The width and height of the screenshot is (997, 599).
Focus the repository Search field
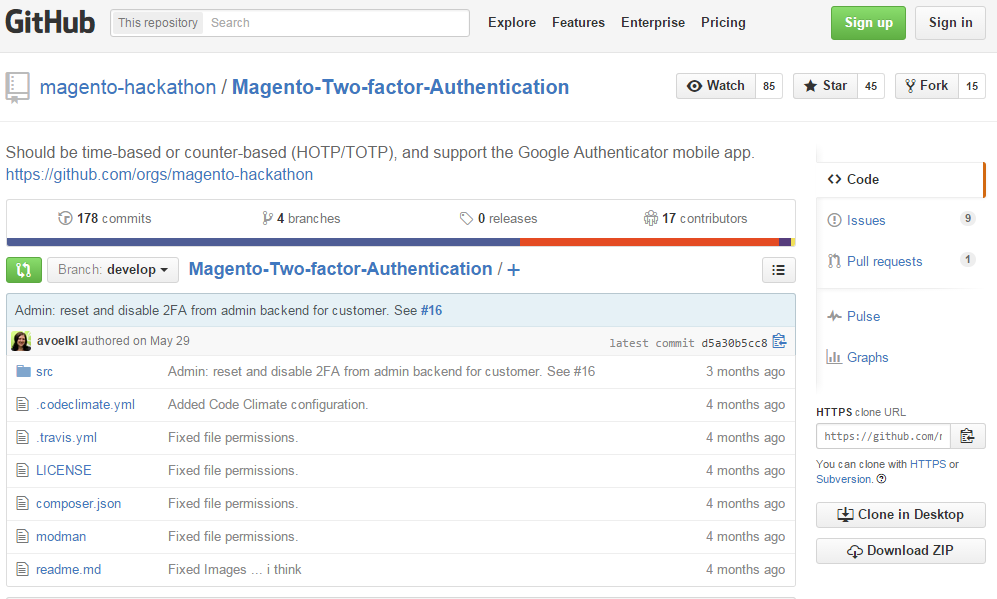pyautogui.click(x=336, y=23)
